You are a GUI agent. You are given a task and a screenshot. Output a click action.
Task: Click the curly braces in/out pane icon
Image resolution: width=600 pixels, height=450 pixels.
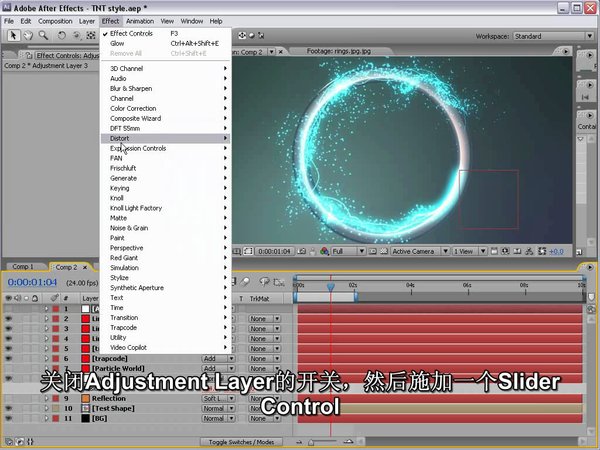coord(31,442)
